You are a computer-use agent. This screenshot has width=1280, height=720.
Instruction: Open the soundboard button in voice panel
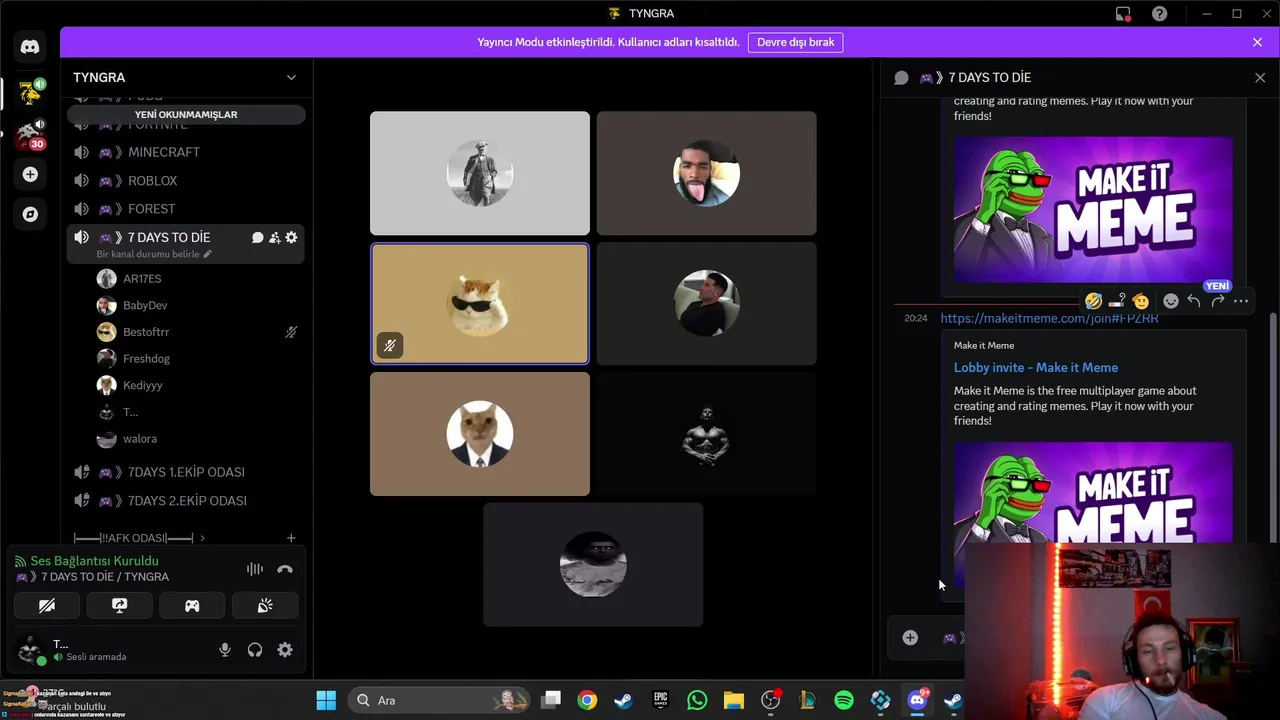point(265,605)
